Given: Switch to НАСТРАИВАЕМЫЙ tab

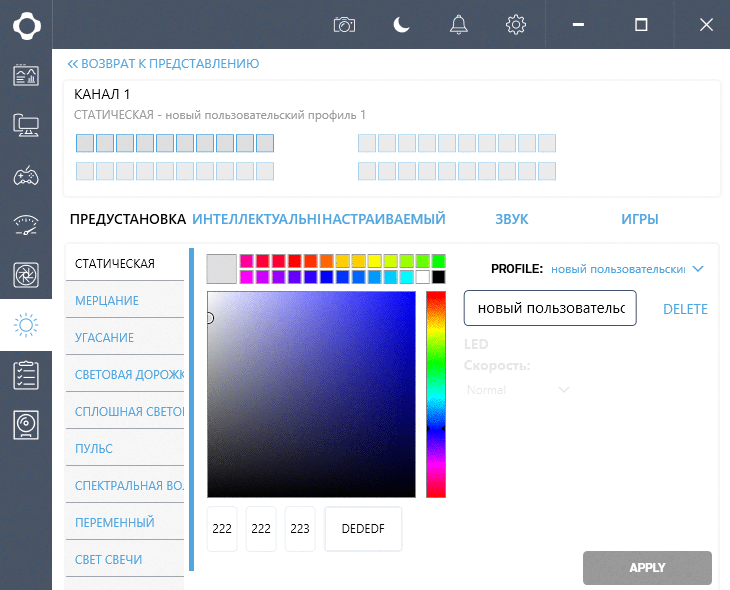Looking at the screenshot, I should [x=384, y=219].
